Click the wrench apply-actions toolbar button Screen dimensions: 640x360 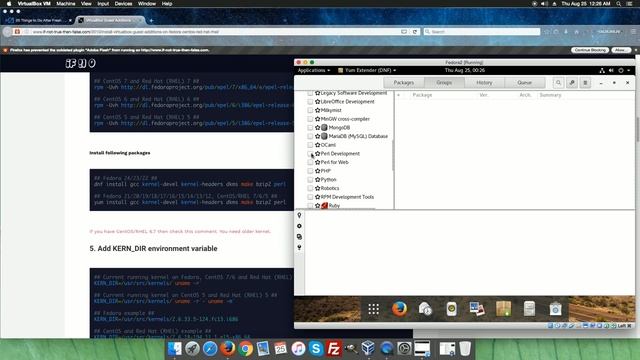[572, 83]
